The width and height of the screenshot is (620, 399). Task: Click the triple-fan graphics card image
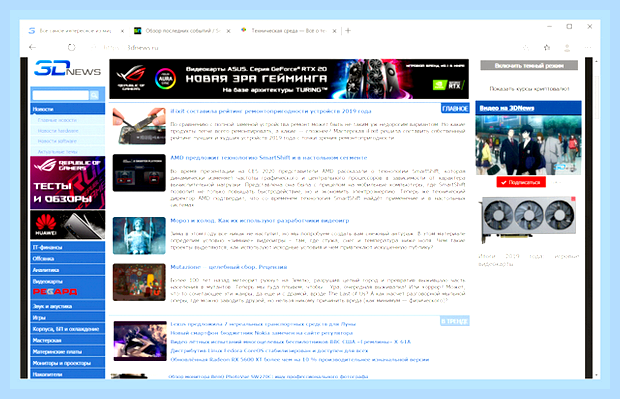528,219
